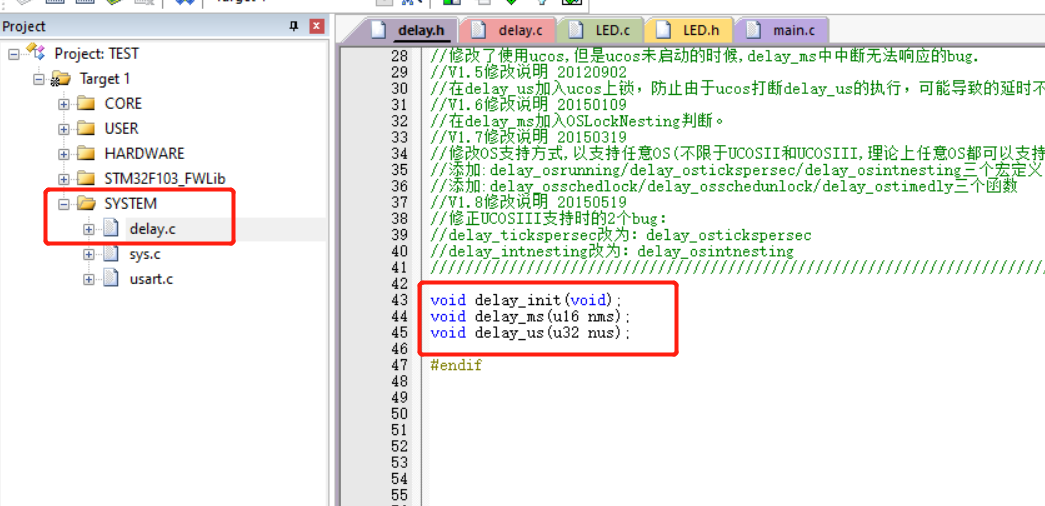Select Project: TEST in the tree
Screen dimensions: 1045x506
point(96,53)
